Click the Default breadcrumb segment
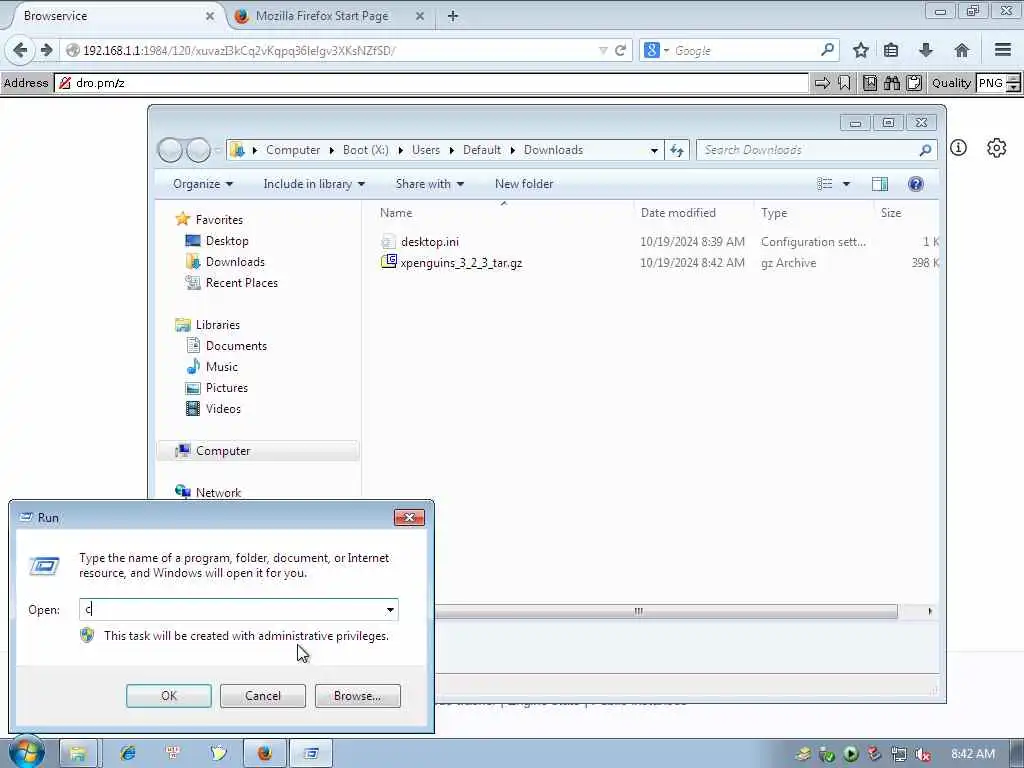 (x=482, y=150)
